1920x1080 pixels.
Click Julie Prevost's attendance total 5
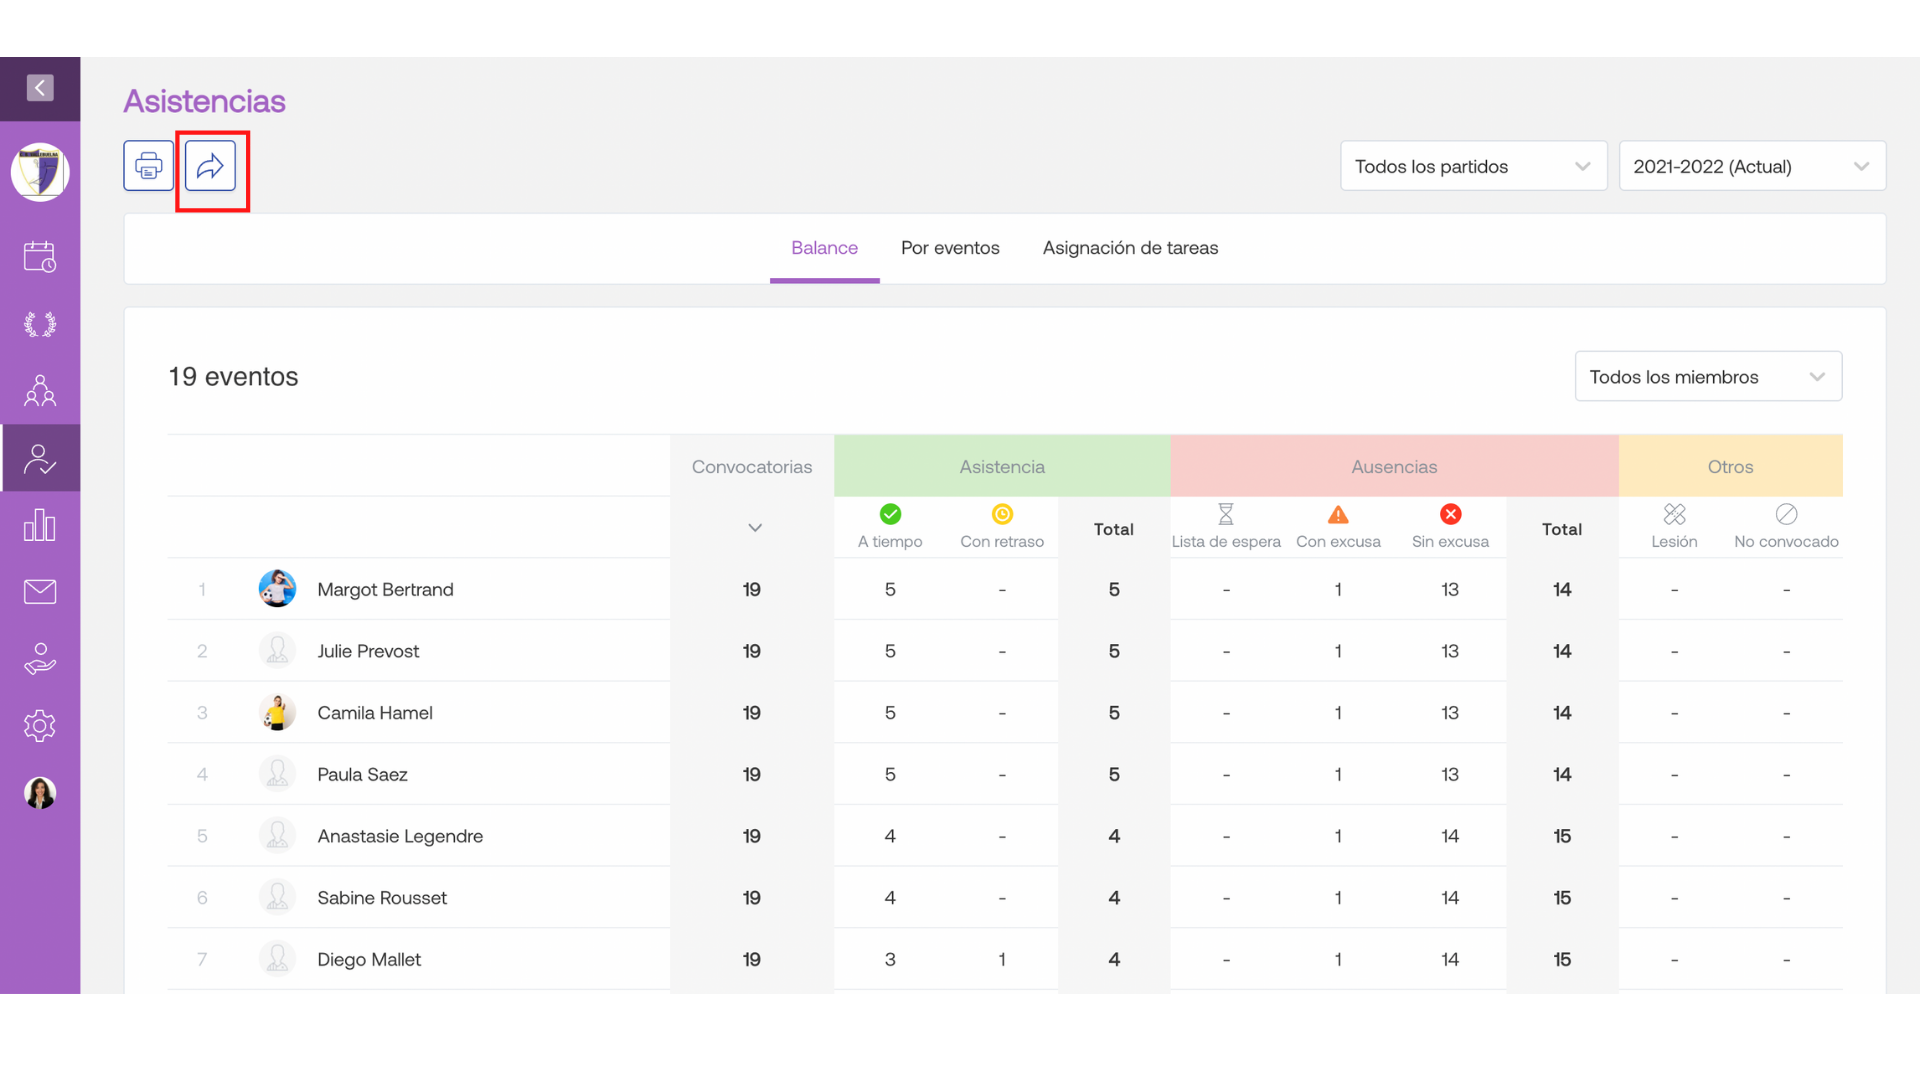(1114, 651)
